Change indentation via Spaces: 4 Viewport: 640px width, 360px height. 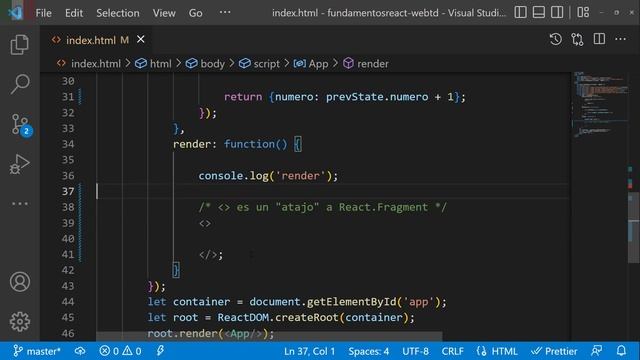coord(369,351)
